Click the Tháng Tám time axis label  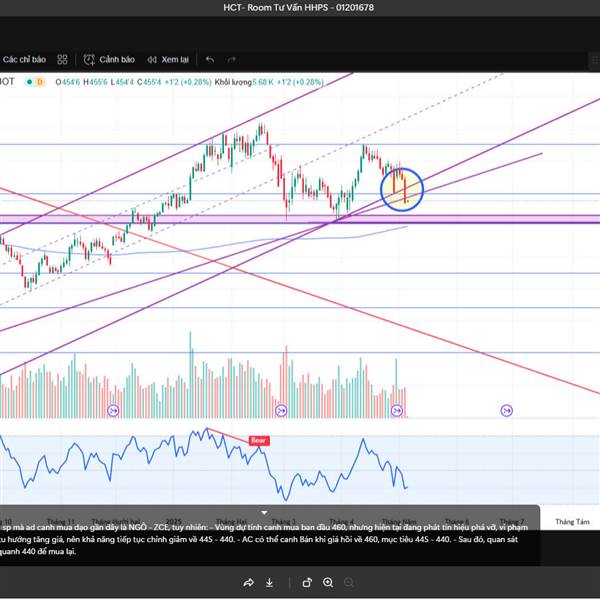click(x=572, y=522)
